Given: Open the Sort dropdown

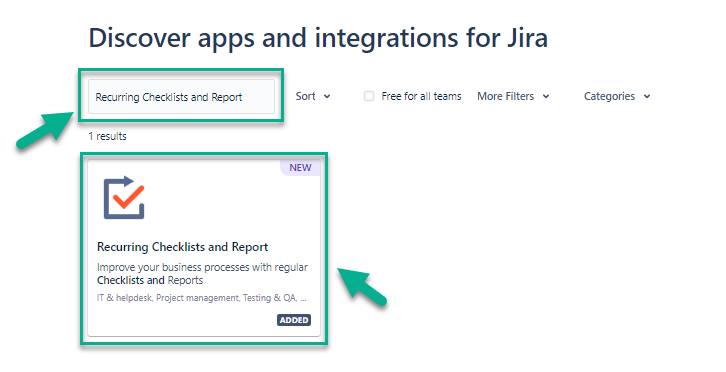Looking at the screenshot, I should click(x=313, y=96).
